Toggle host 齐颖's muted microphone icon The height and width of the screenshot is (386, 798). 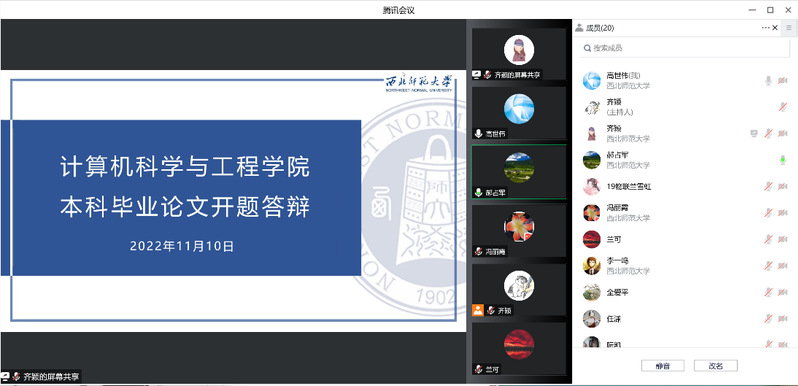click(x=783, y=107)
